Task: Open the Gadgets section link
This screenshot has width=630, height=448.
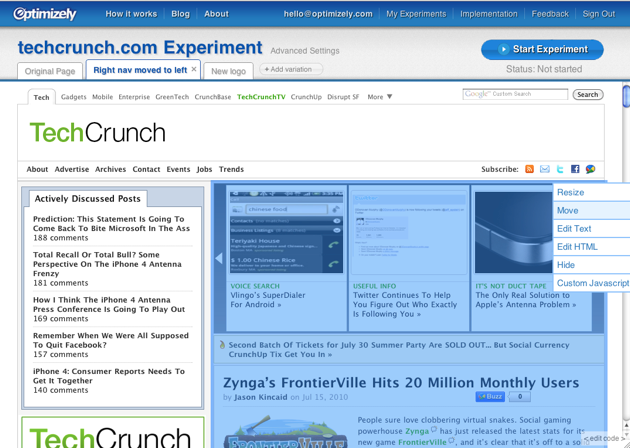Action: (74, 97)
